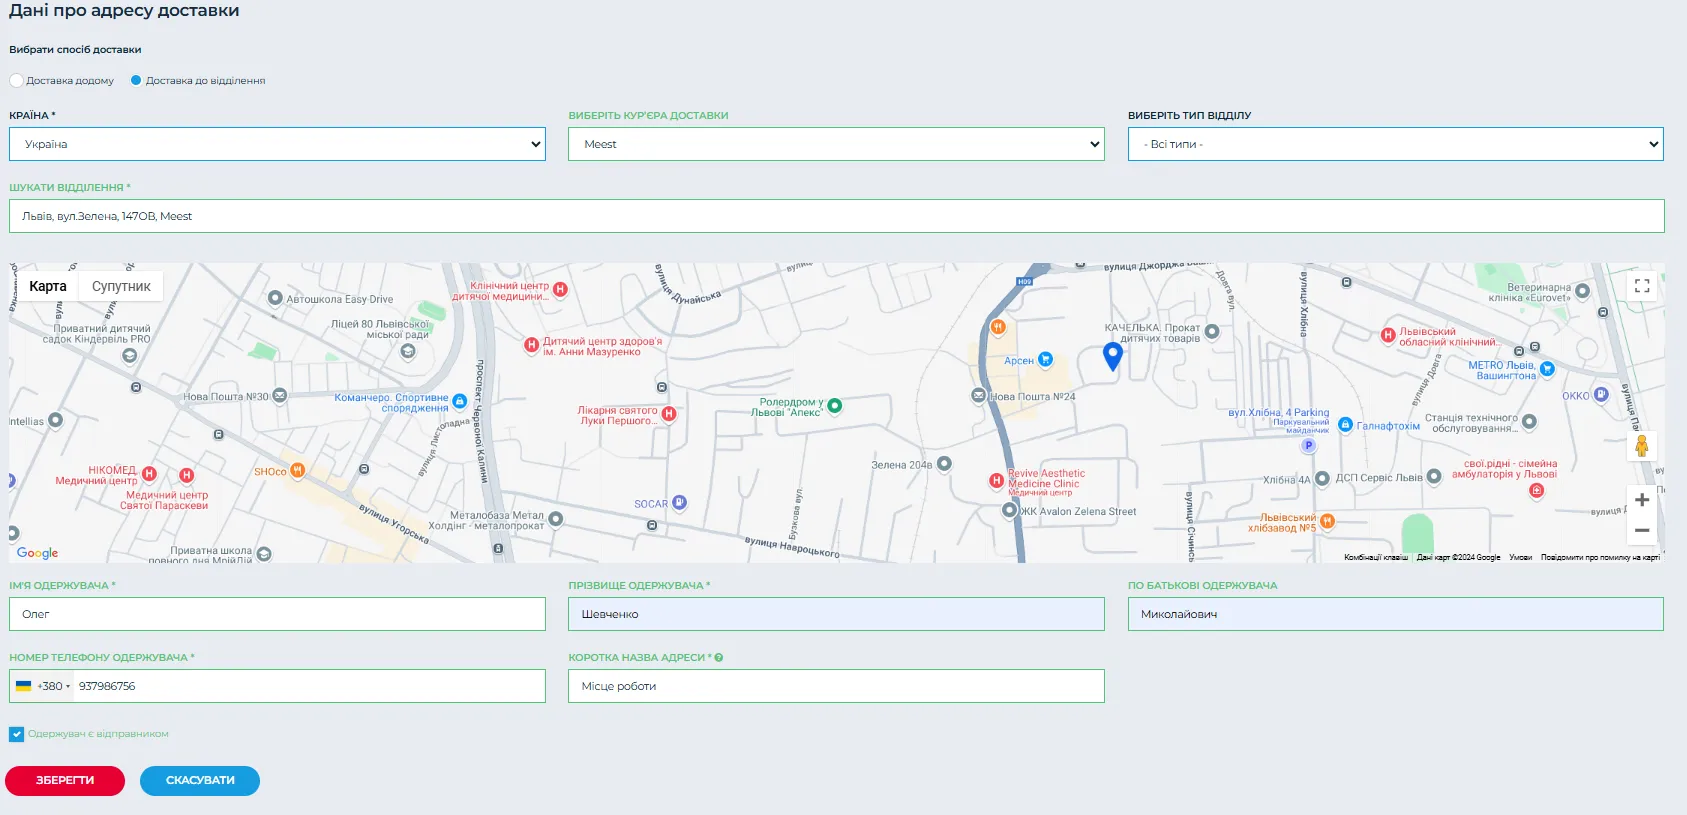This screenshot has width=1687, height=815.
Task: Click the SOCAR station map marker
Action: click(679, 503)
